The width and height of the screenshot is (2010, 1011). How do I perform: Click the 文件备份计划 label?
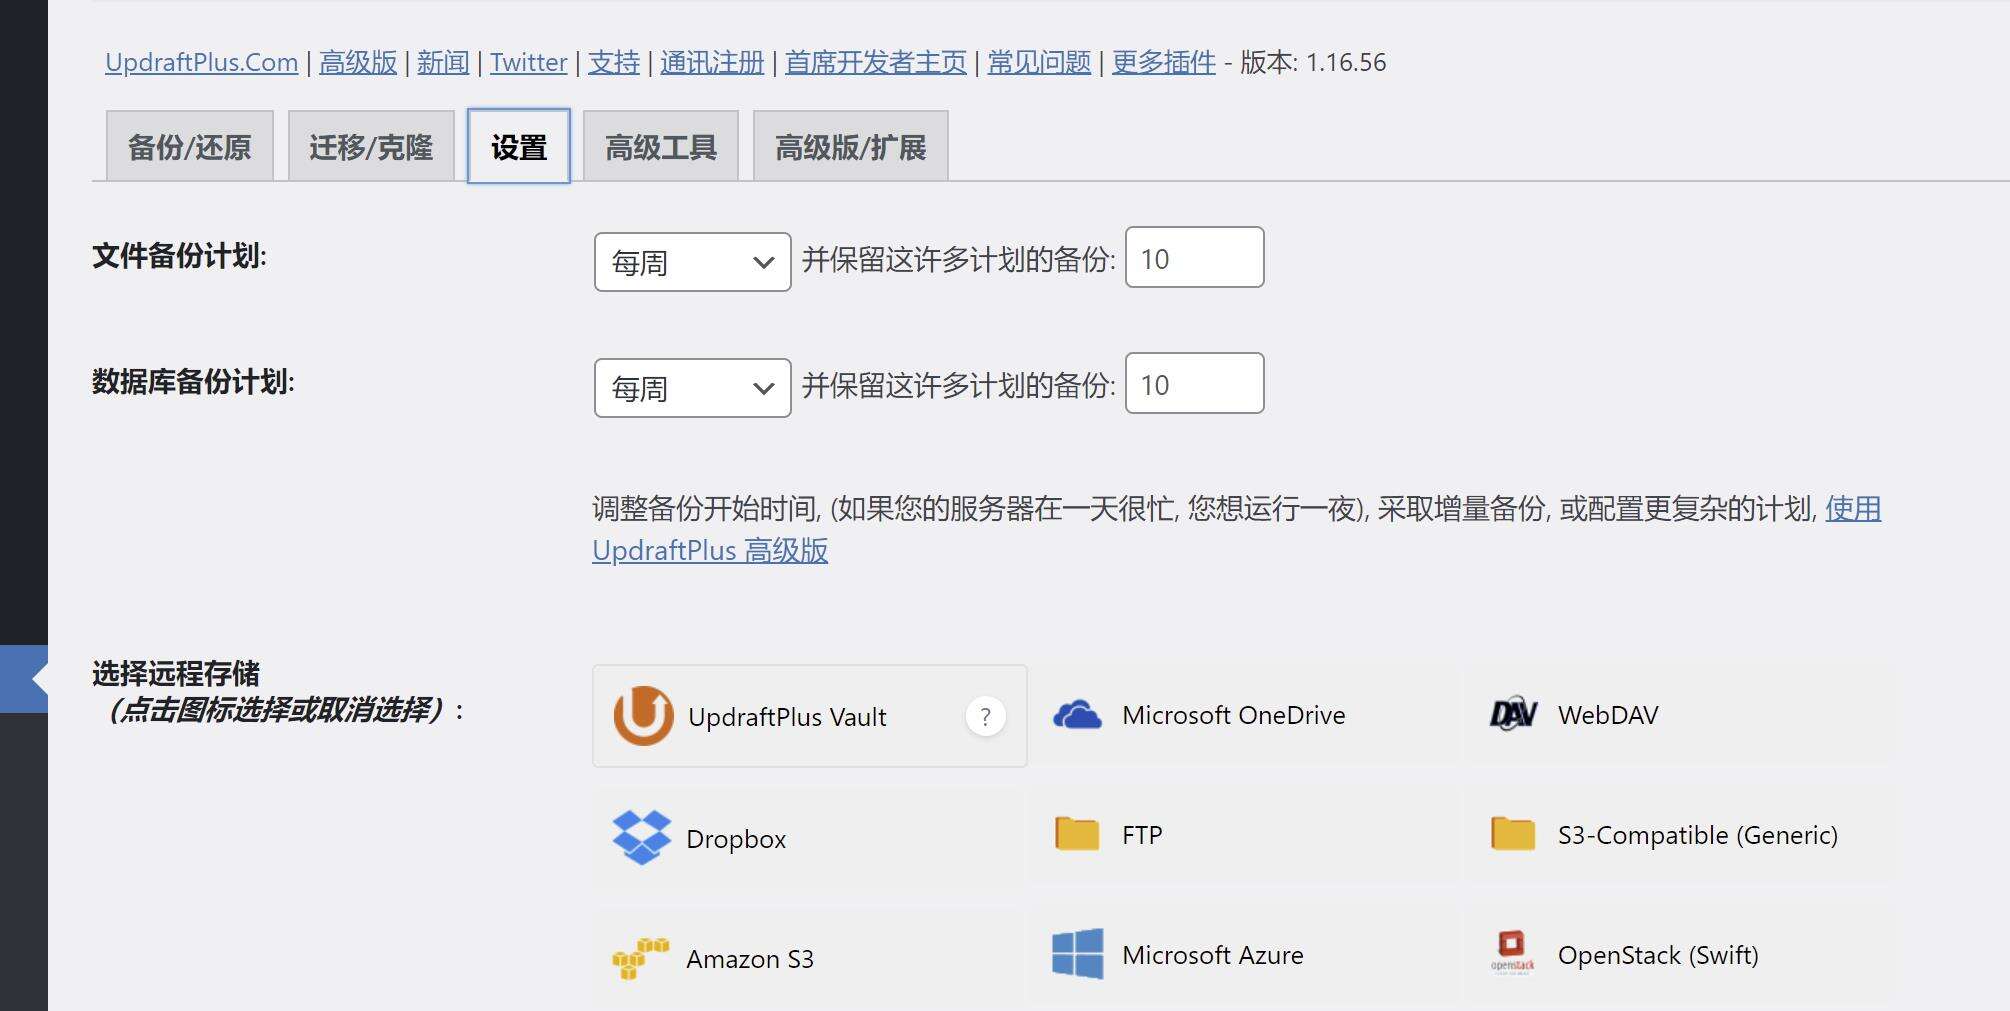(x=180, y=256)
